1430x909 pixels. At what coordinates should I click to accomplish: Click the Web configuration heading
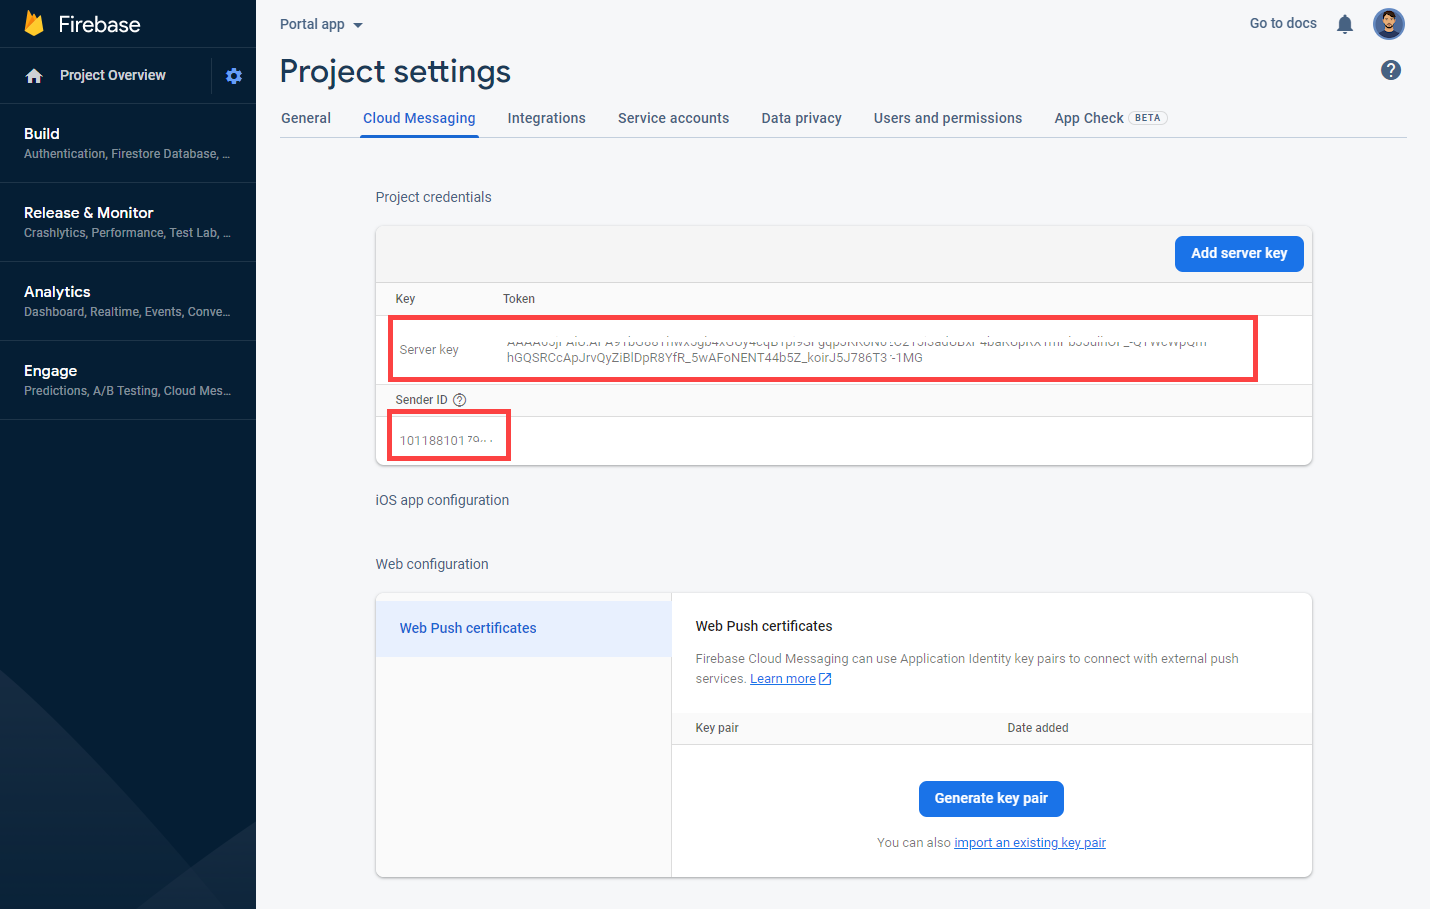(x=432, y=564)
